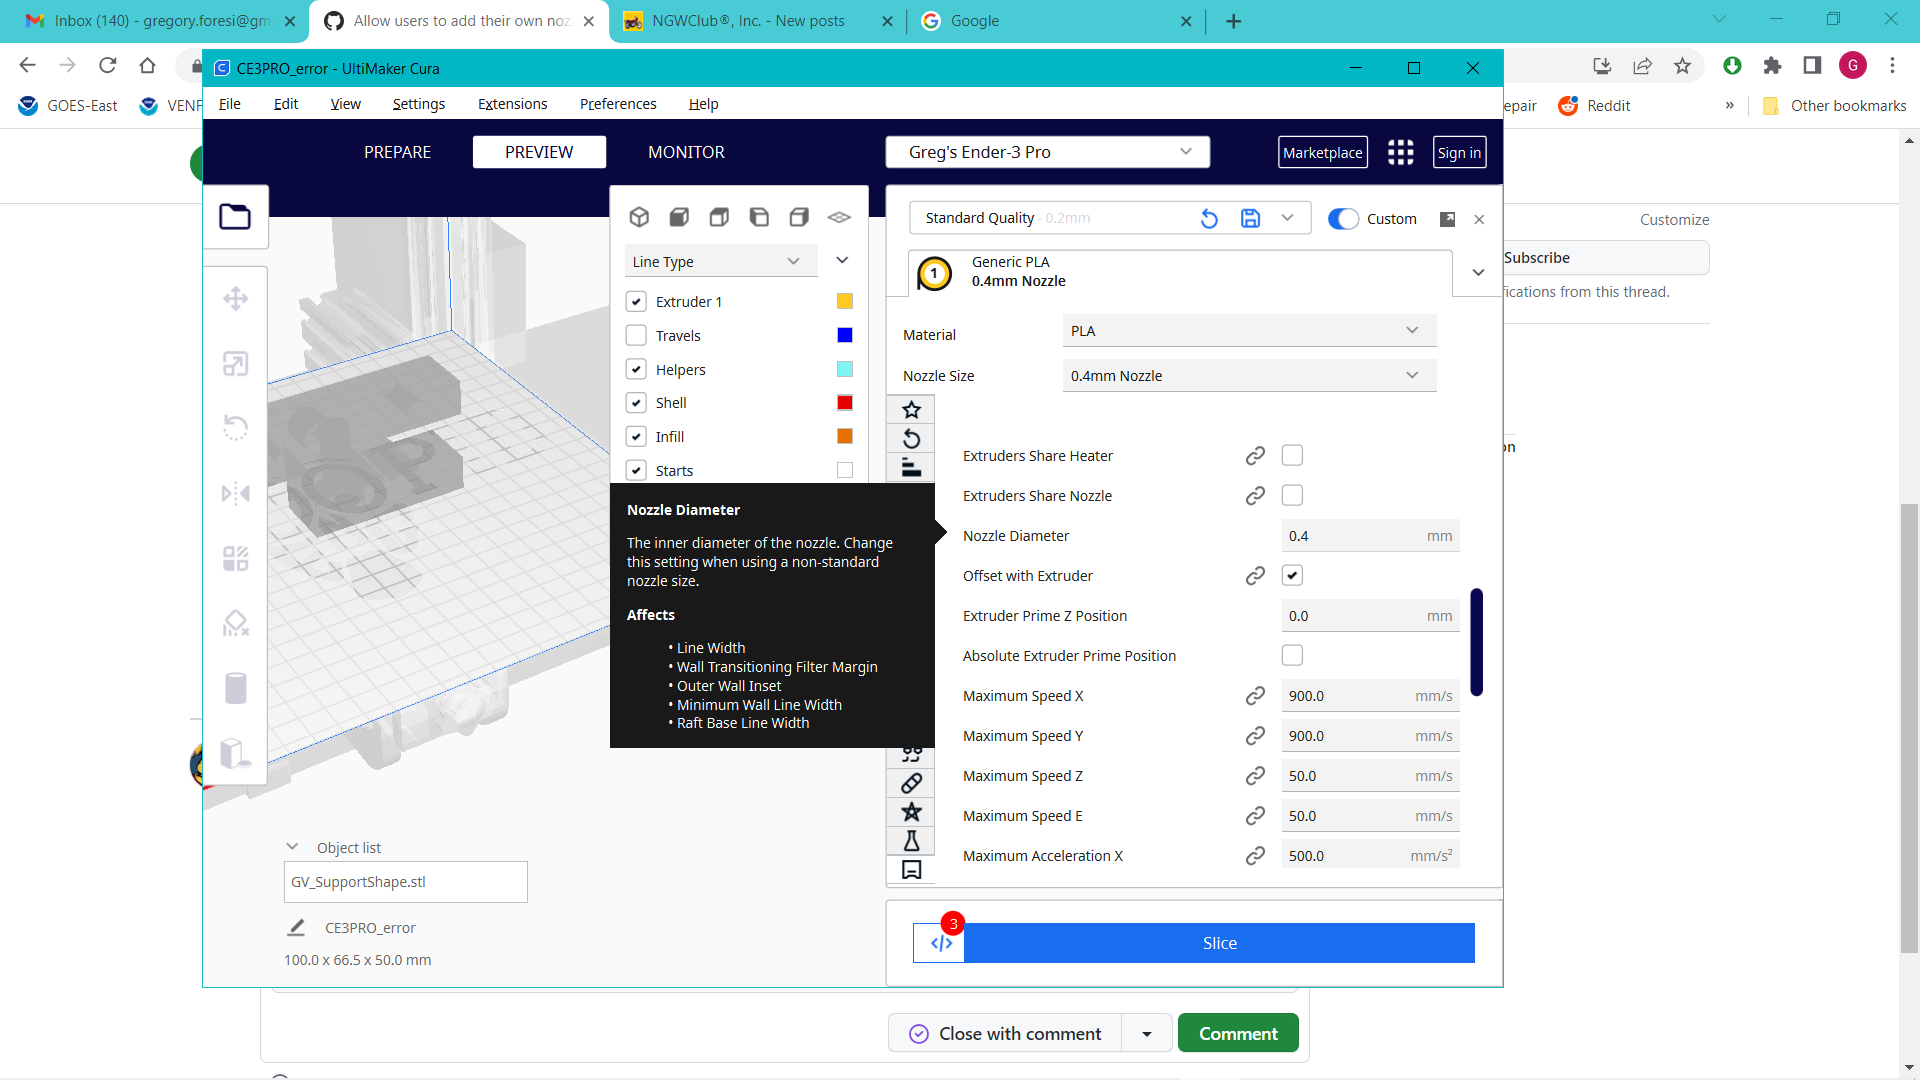Select the Scale tool
Viewport: 1920px width, 1080px height.
point(236,364)
